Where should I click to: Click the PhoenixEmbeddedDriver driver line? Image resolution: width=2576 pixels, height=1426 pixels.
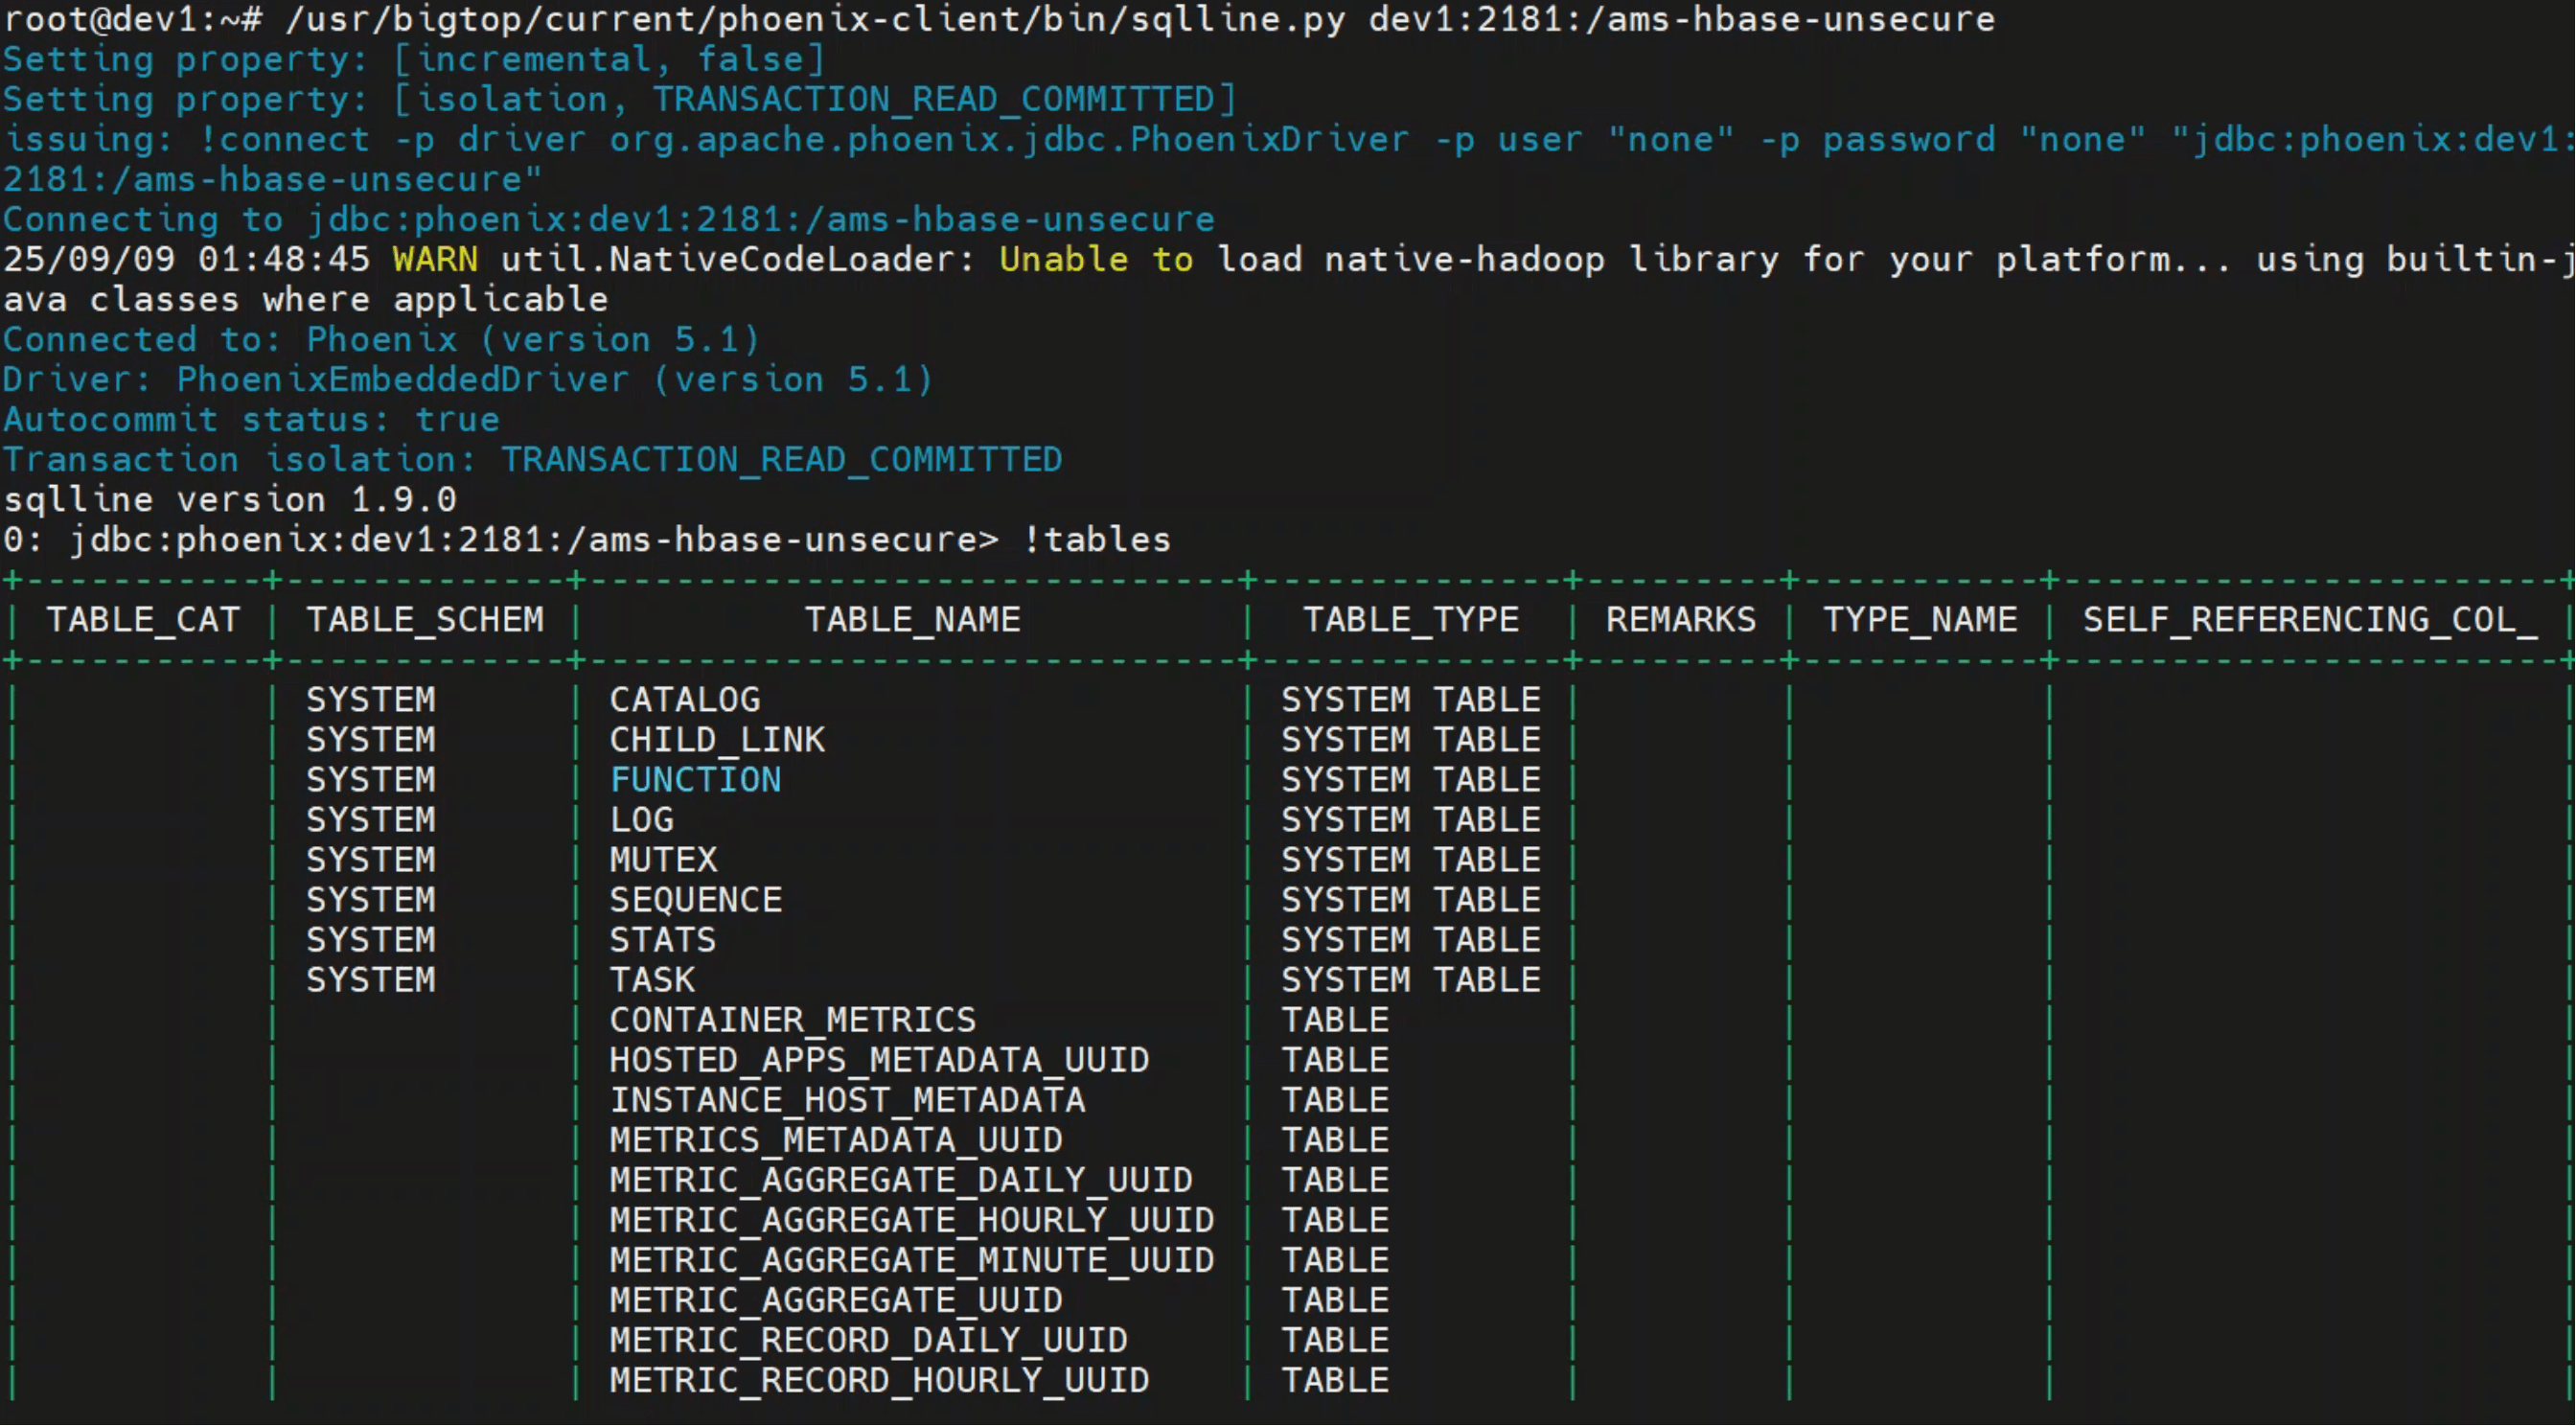pos(468,380)
